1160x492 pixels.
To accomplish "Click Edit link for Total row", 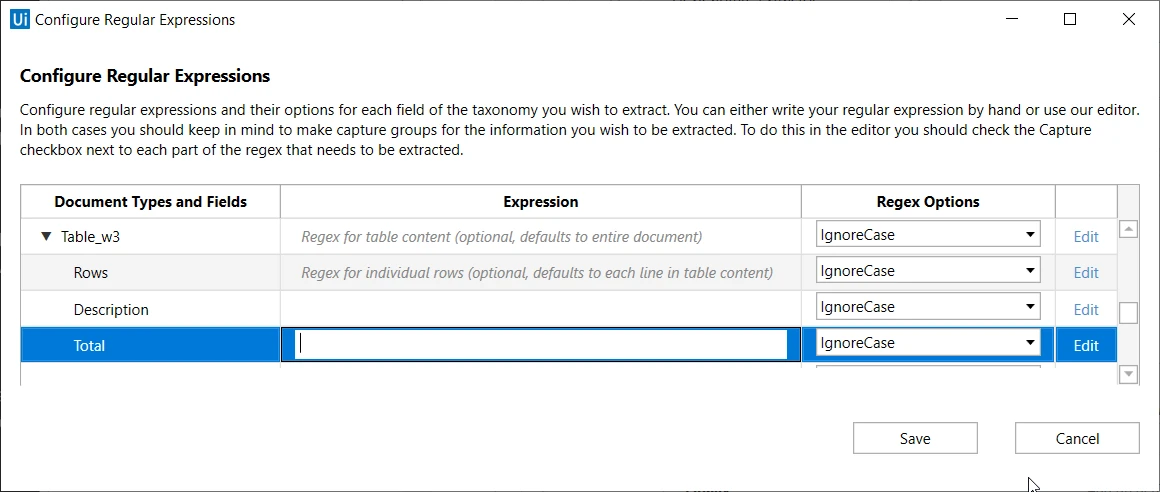I will click(x=1085, y=346).
